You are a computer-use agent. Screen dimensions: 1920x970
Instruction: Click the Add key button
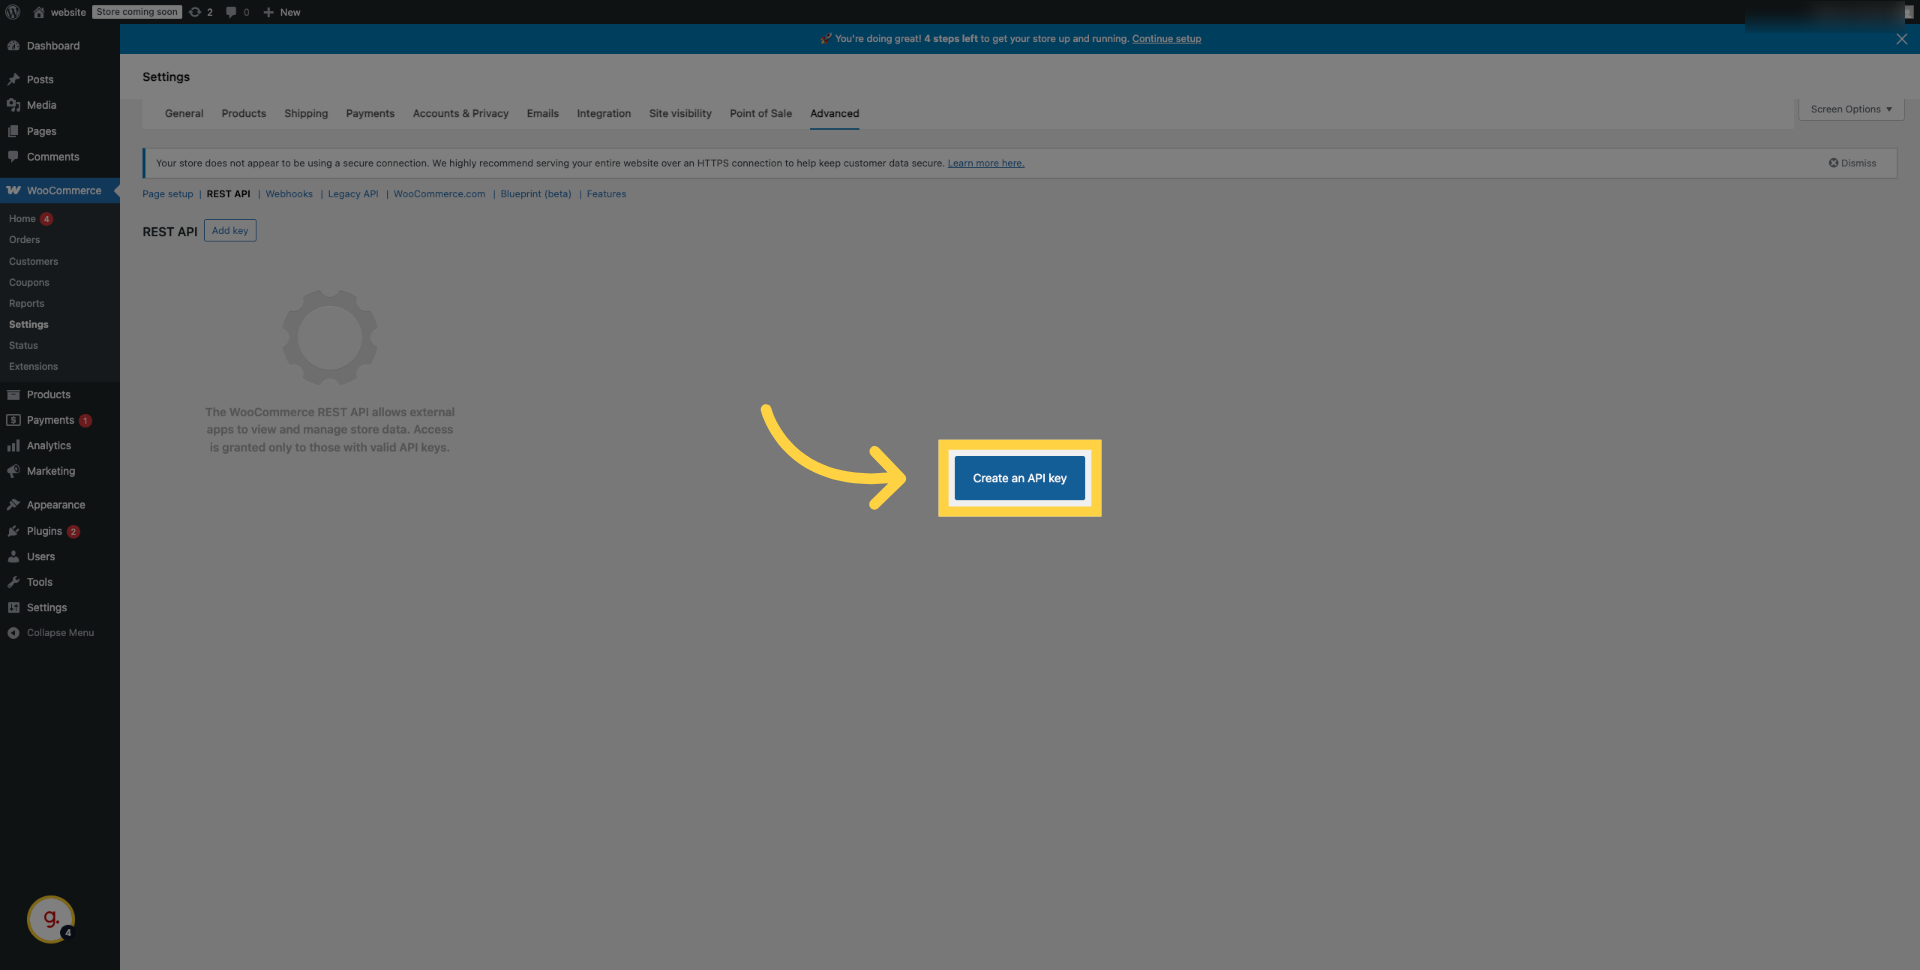230,230
